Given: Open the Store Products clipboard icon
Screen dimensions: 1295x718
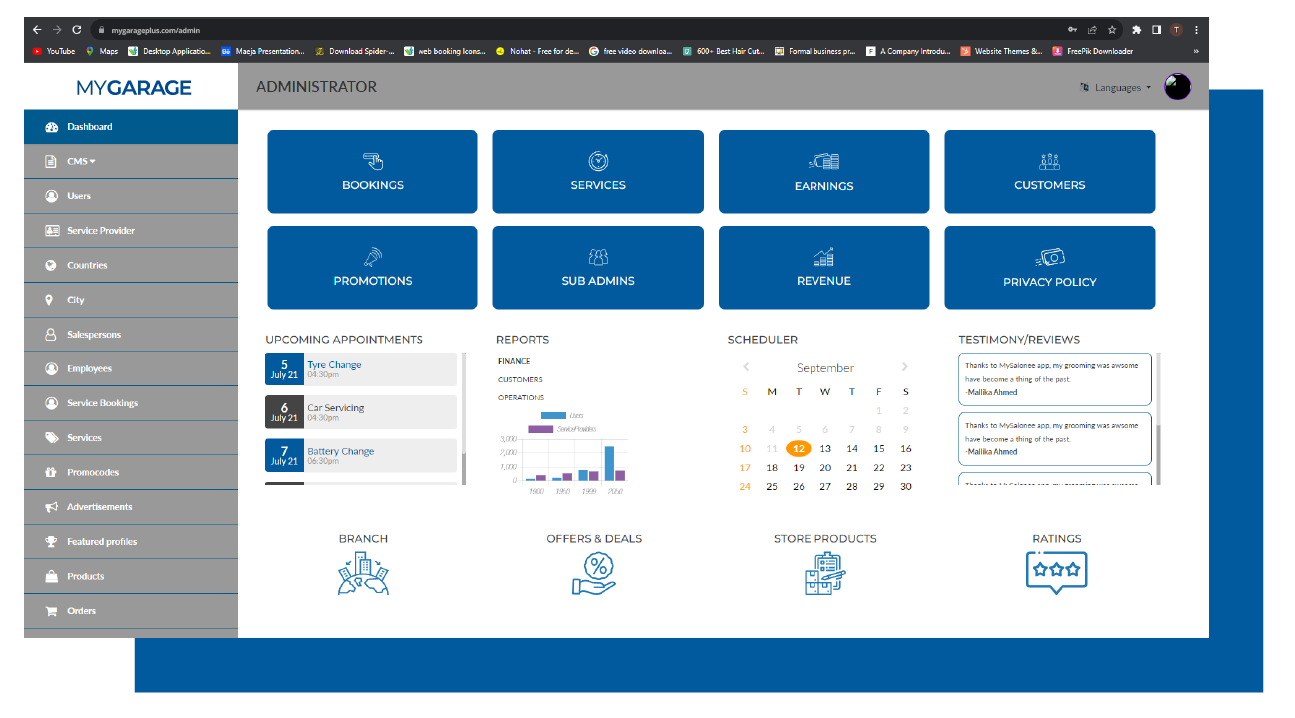Looking at the screenshot, I should tap(825, 574).
